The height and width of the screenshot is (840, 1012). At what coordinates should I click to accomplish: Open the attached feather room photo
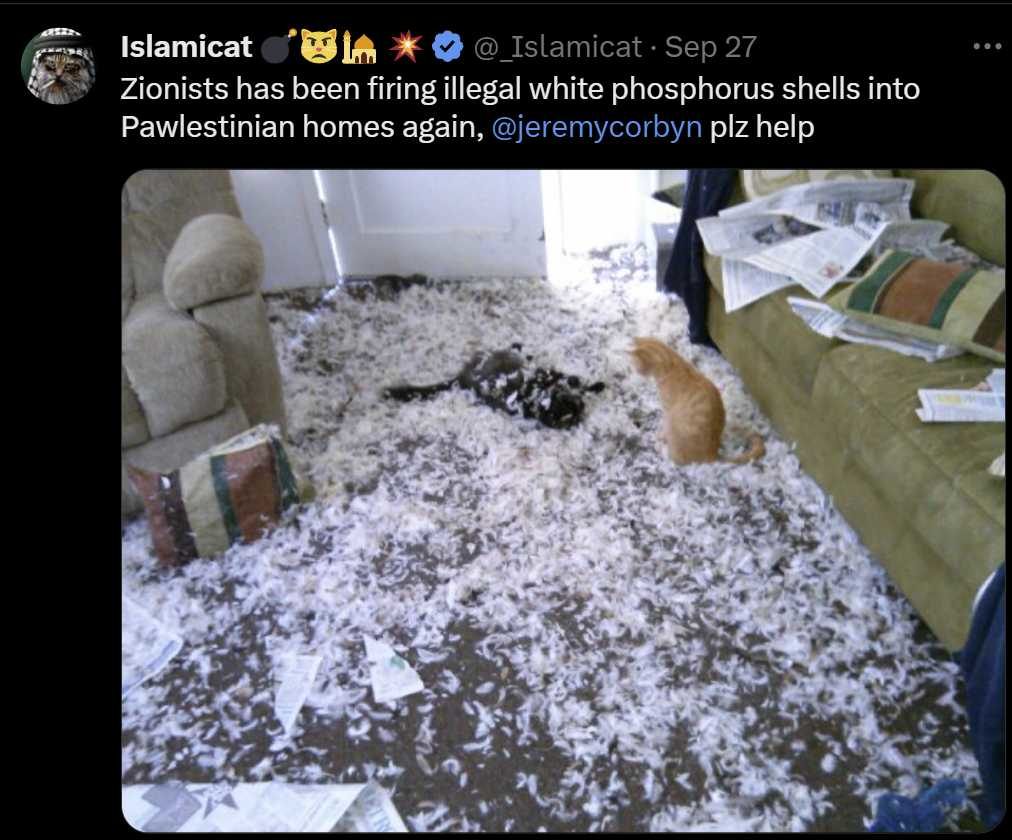(563, 501)
